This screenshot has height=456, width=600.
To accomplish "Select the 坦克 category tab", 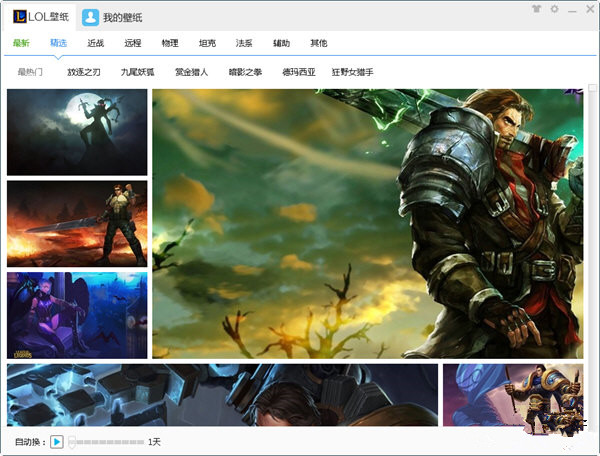I will pyautogui.click(x=207, y=44).
